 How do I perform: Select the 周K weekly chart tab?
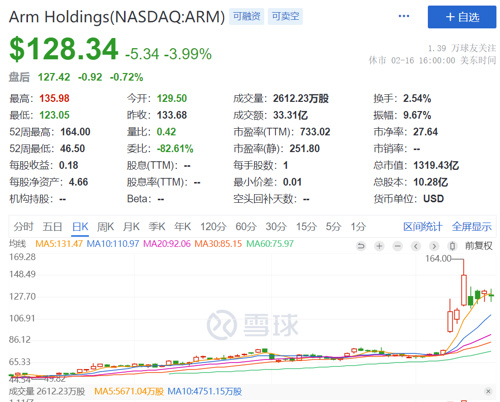click(x=106, y=227)
